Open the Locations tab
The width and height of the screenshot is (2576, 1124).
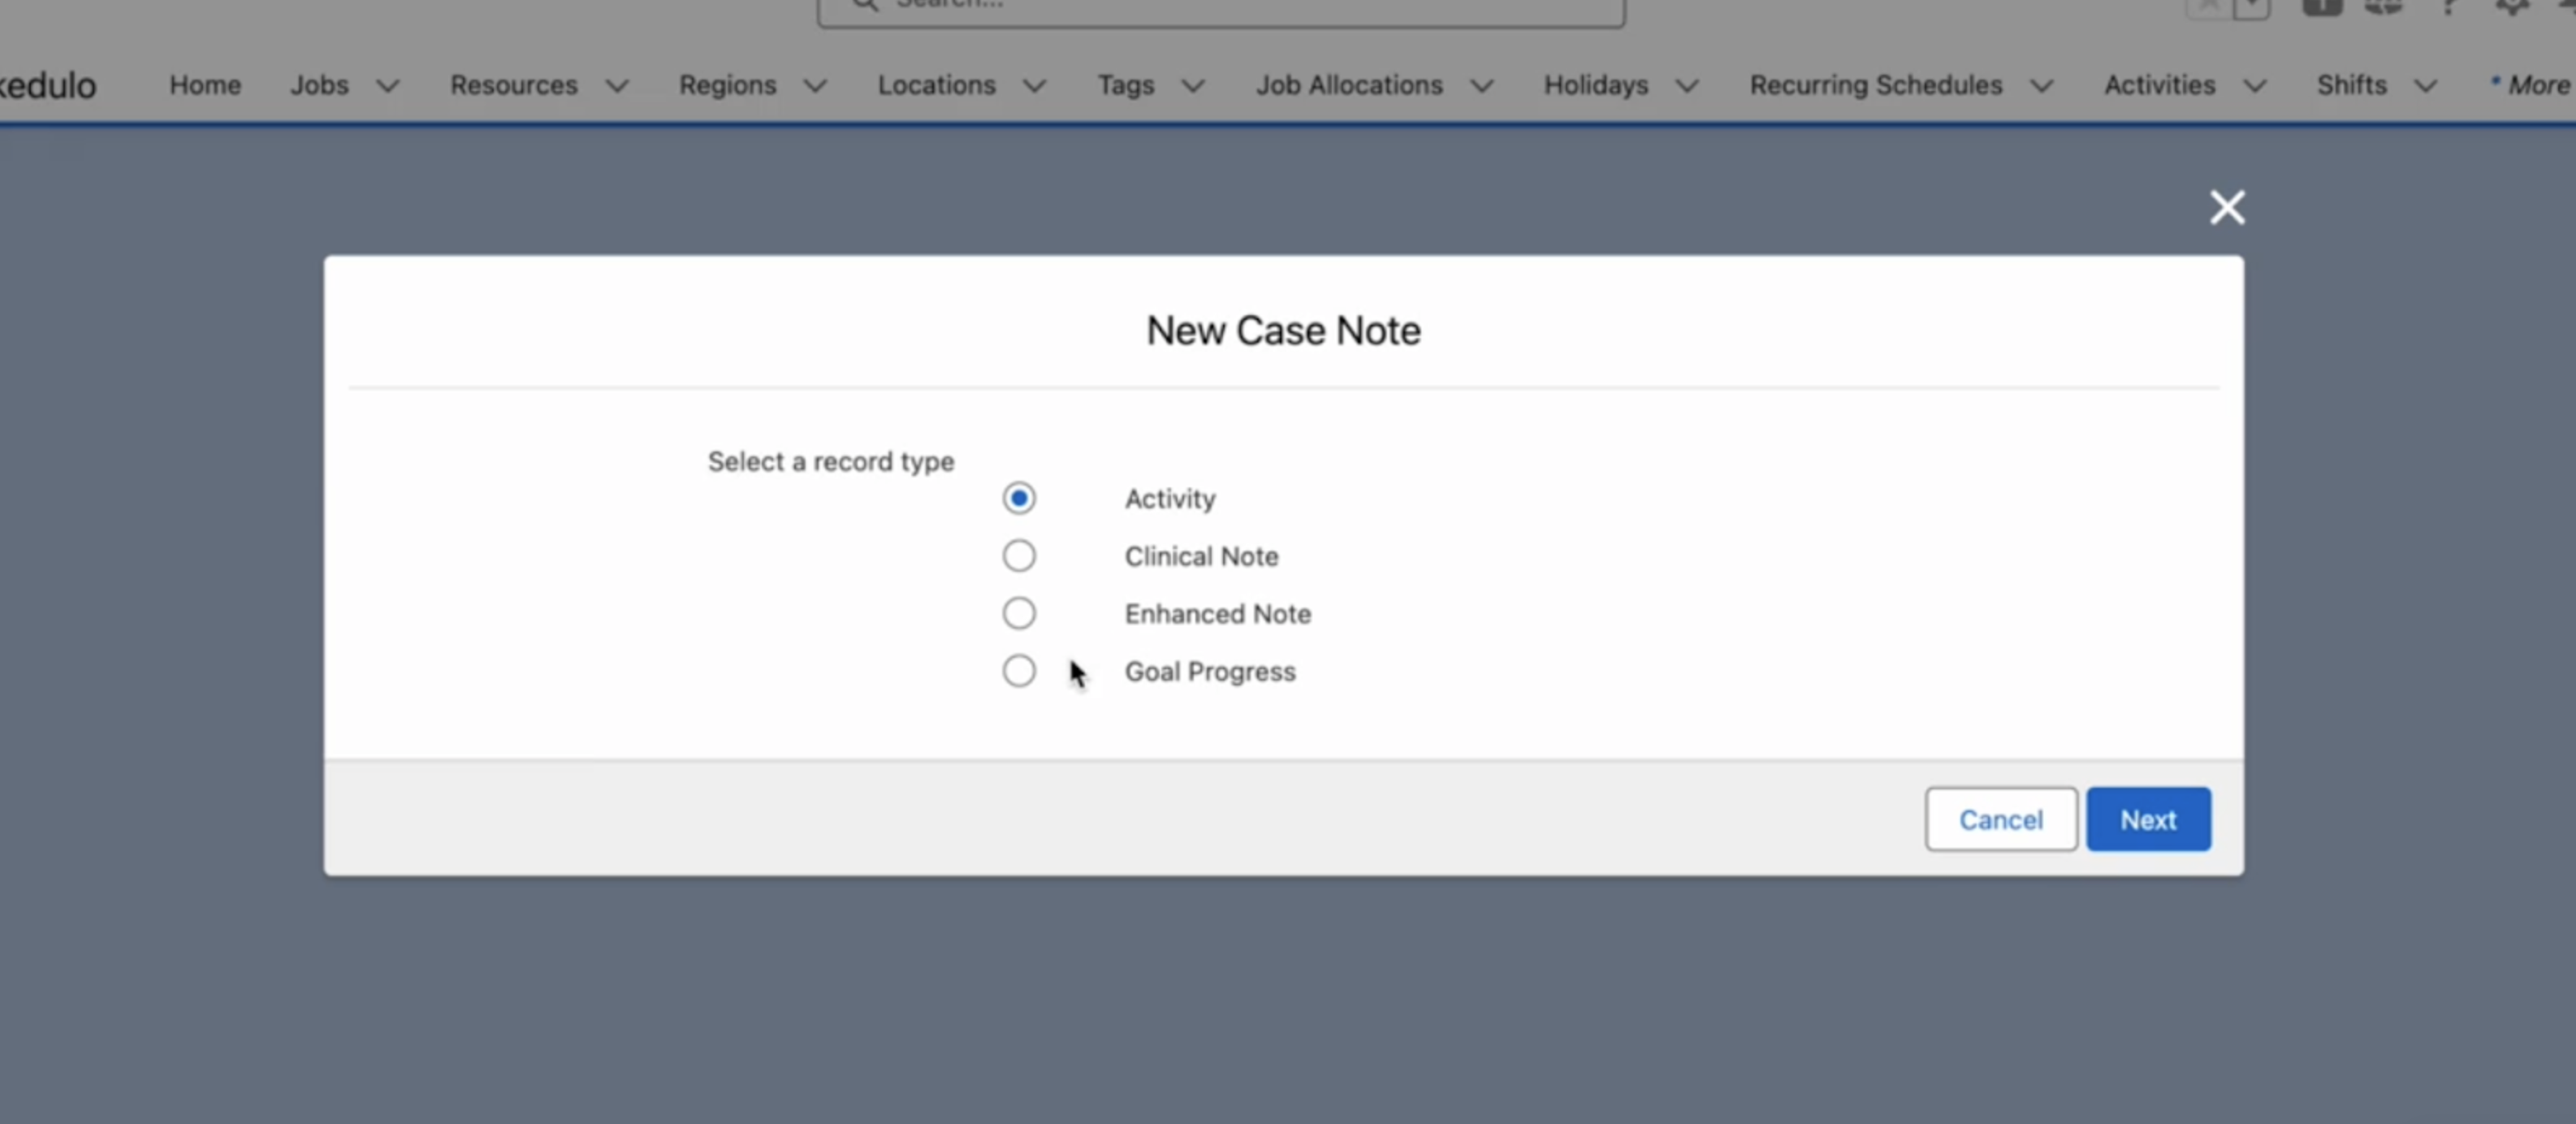point(936,85)
